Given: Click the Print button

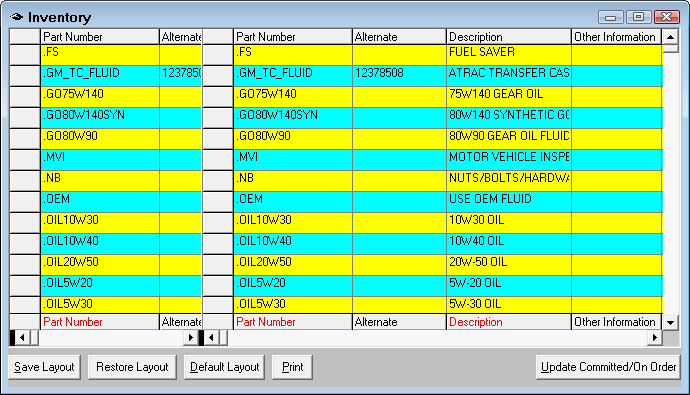Looking at the screenshot, I should (292, 367).
